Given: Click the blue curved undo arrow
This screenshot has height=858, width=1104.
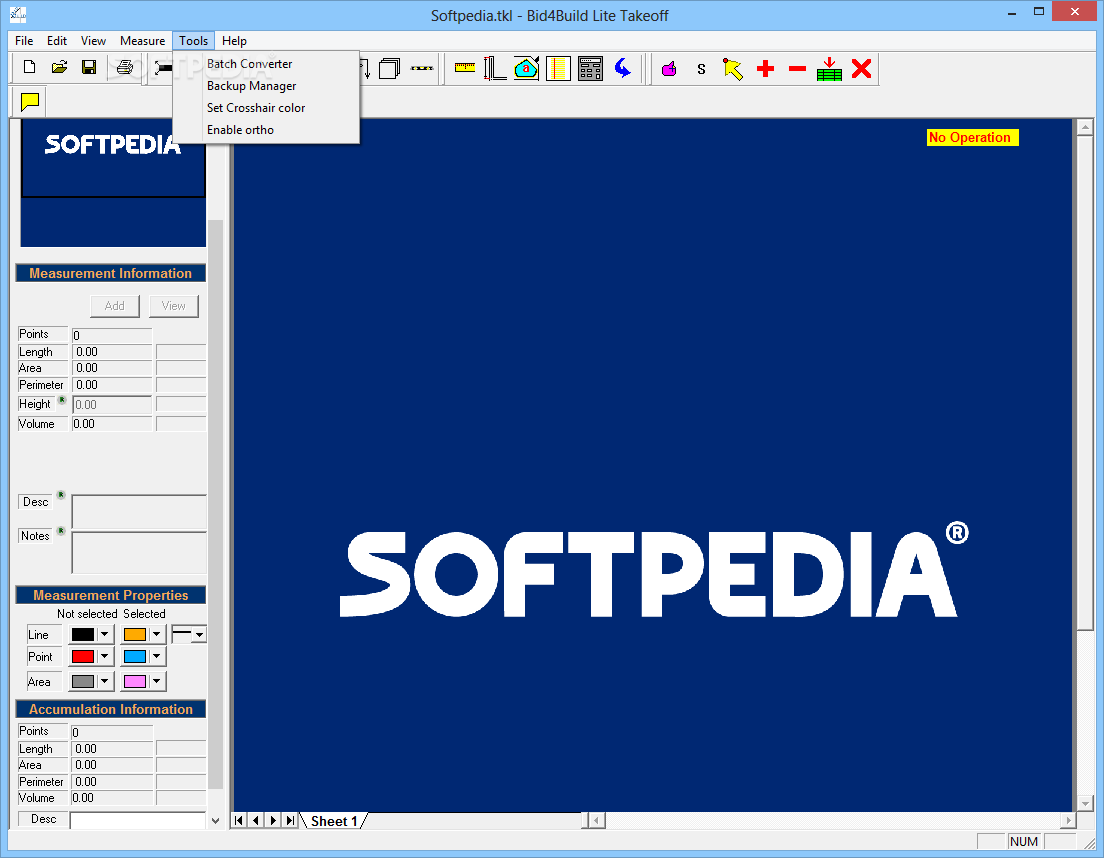Looking at the screenshot, I should pos(622,68).
